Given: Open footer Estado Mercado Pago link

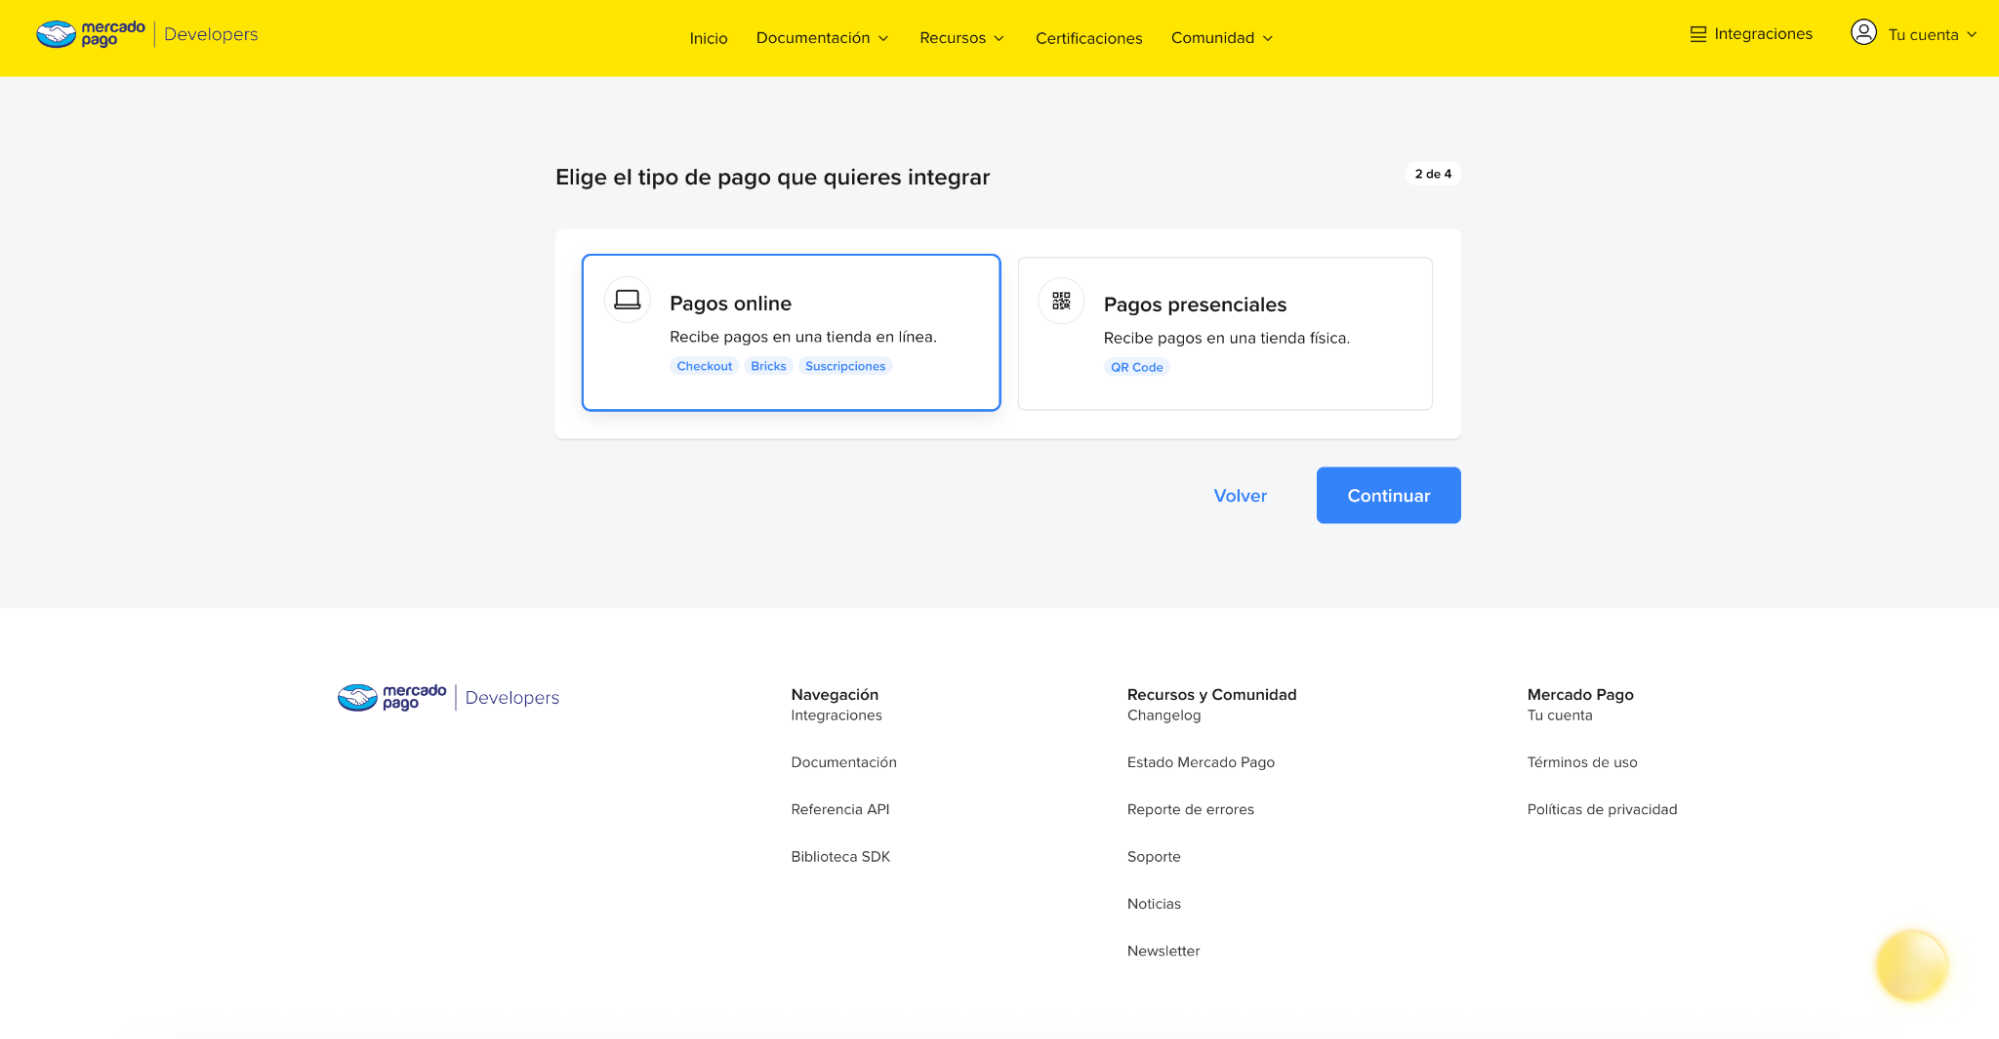Looking at the screenshot, I should point(1200,762).
